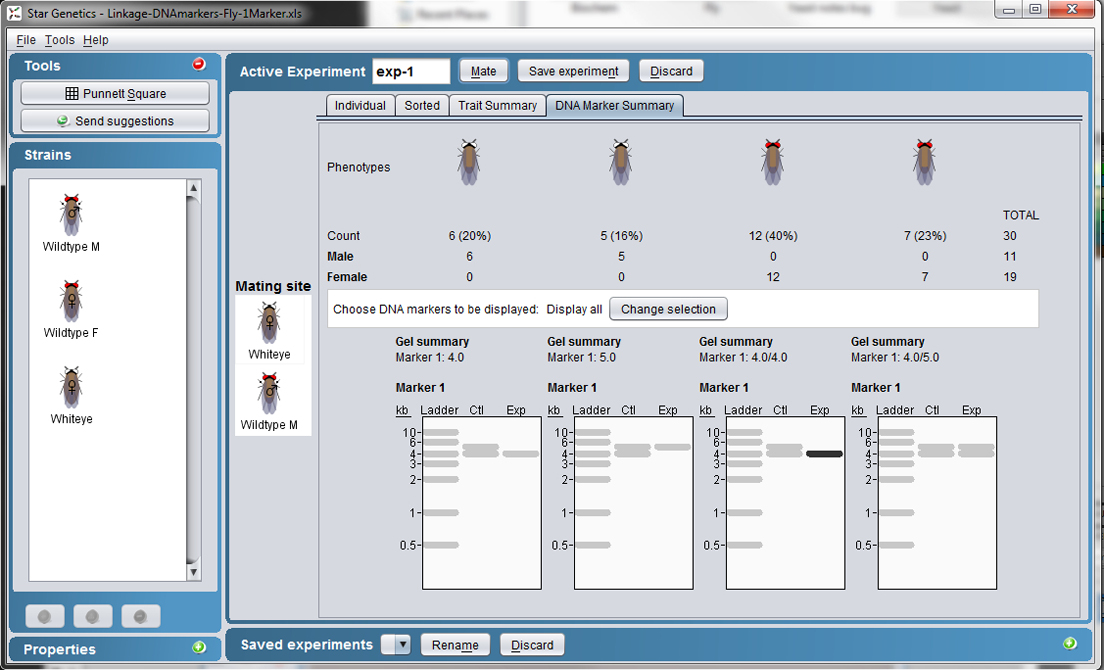
Task: Click the red-eyed phenotype fly with 7 count
Action: (x=924, y=162)
